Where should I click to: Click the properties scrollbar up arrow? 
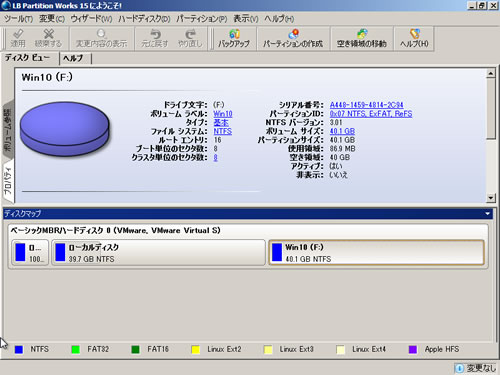[x=490, y=73]
